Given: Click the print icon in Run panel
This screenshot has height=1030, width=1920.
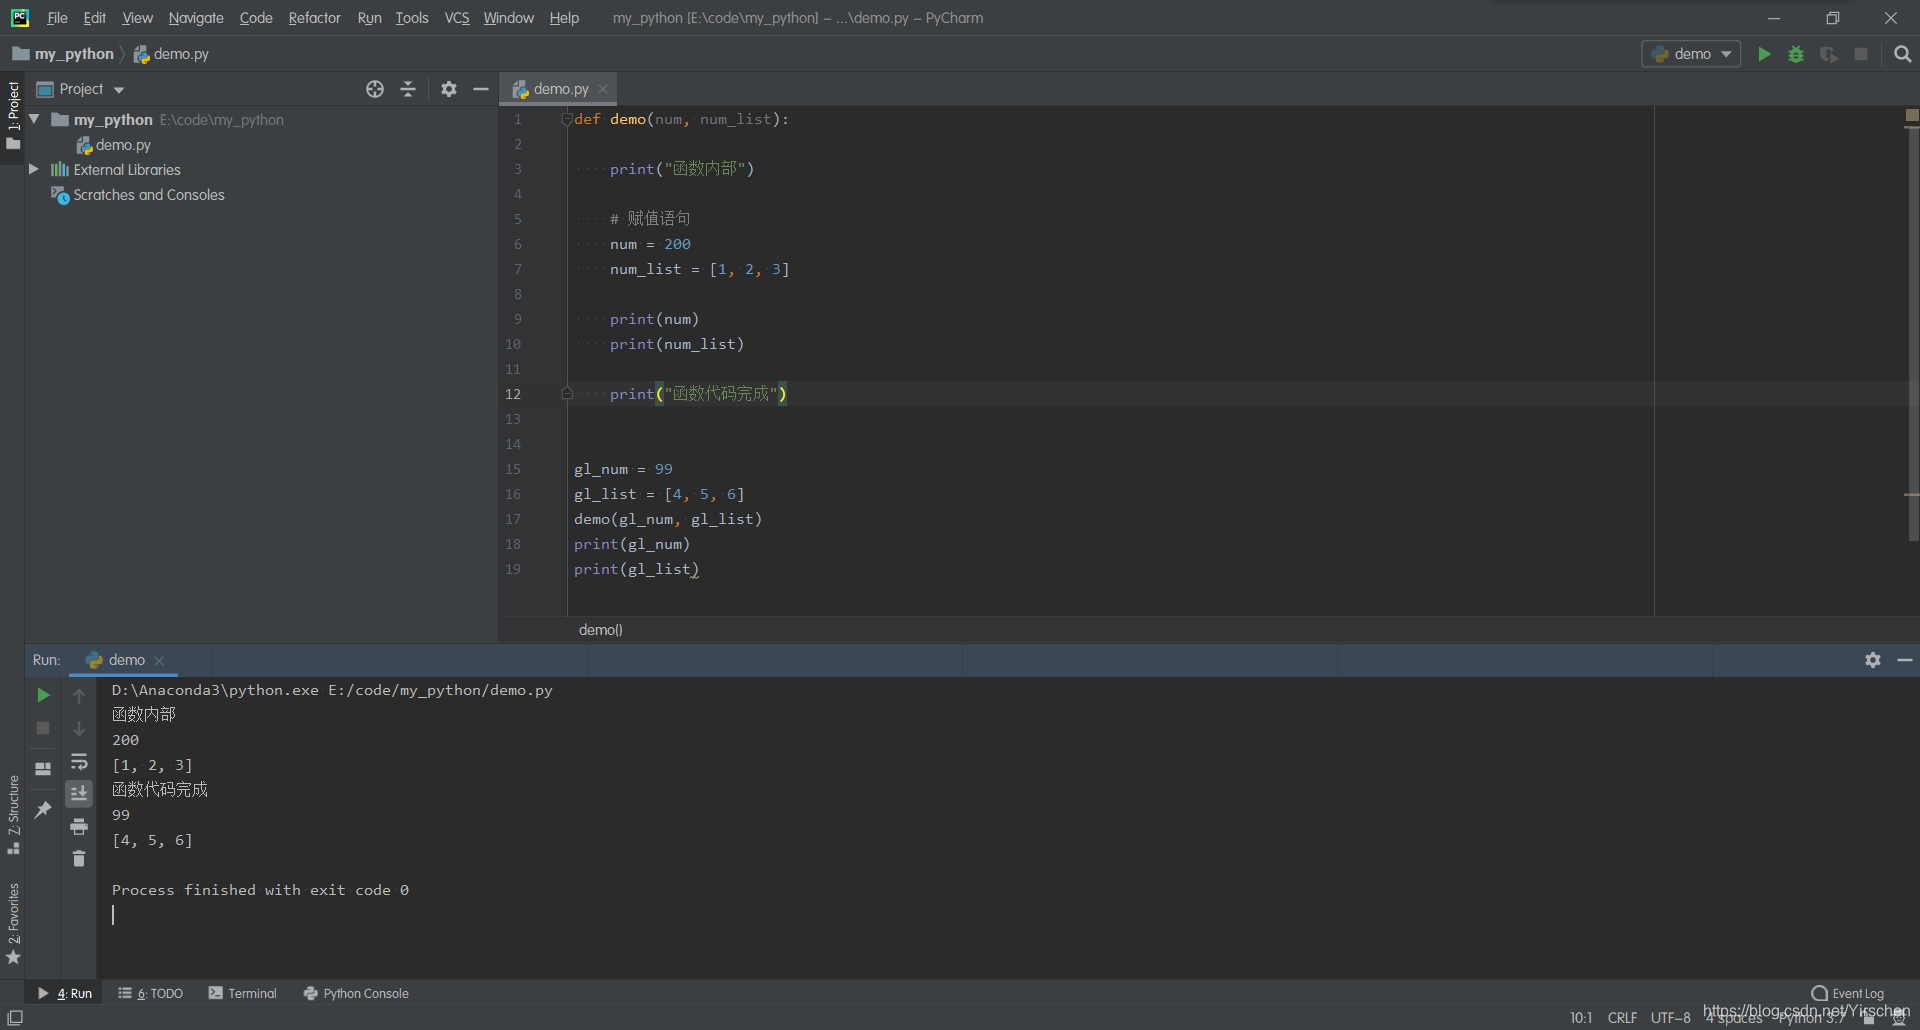Looking at the screenshot, I should 79,826.
